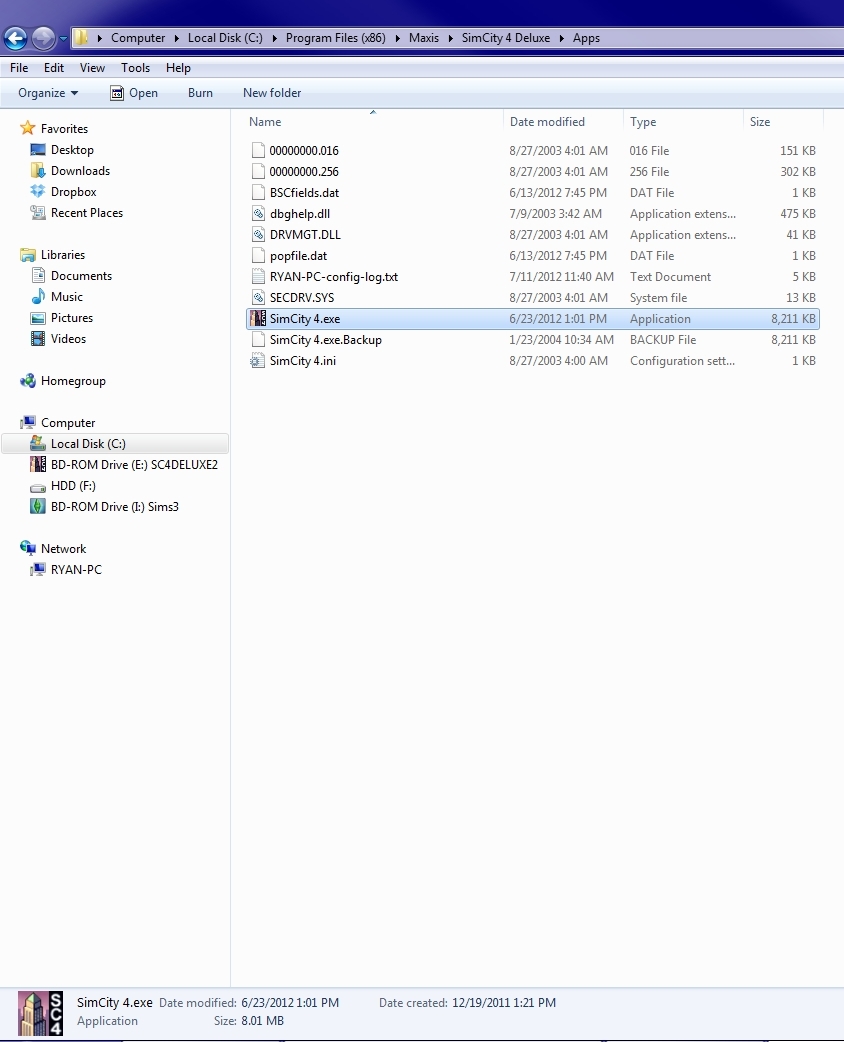Click the 7/9/2003 3:42 AM date cell
The height and width of the screenshot is (1042, 844).
[x=556, y=213]
